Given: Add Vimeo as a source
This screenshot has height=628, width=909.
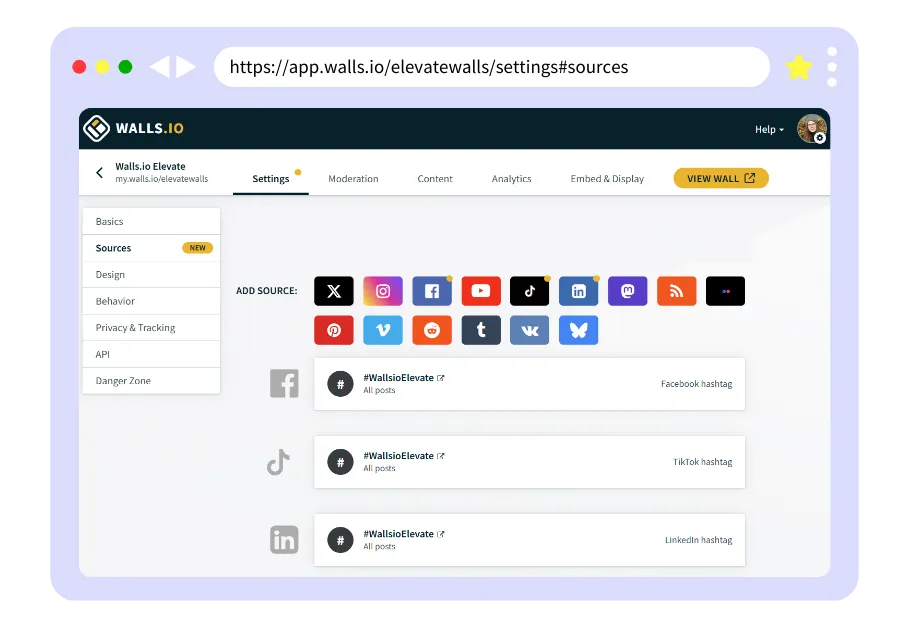Looking at the screenshot, I should click(383, 330).
